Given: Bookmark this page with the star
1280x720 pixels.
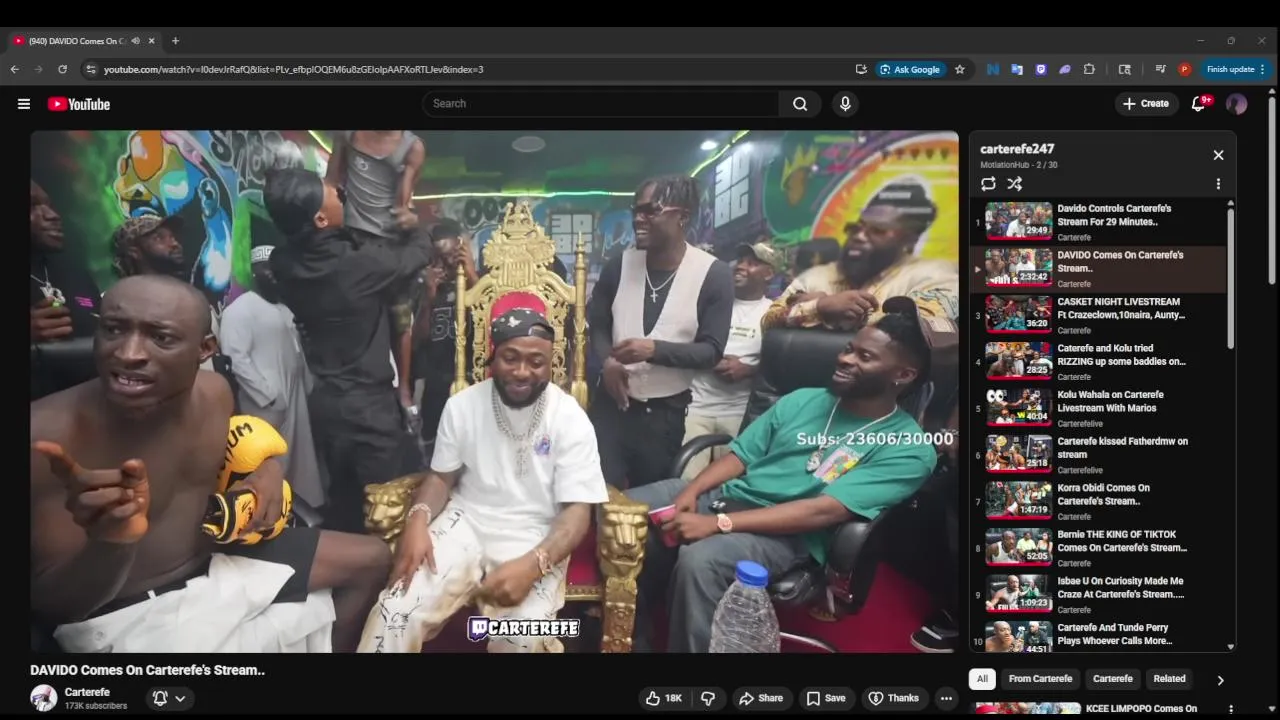Looking at the screenshot, I should pos(960,69).
